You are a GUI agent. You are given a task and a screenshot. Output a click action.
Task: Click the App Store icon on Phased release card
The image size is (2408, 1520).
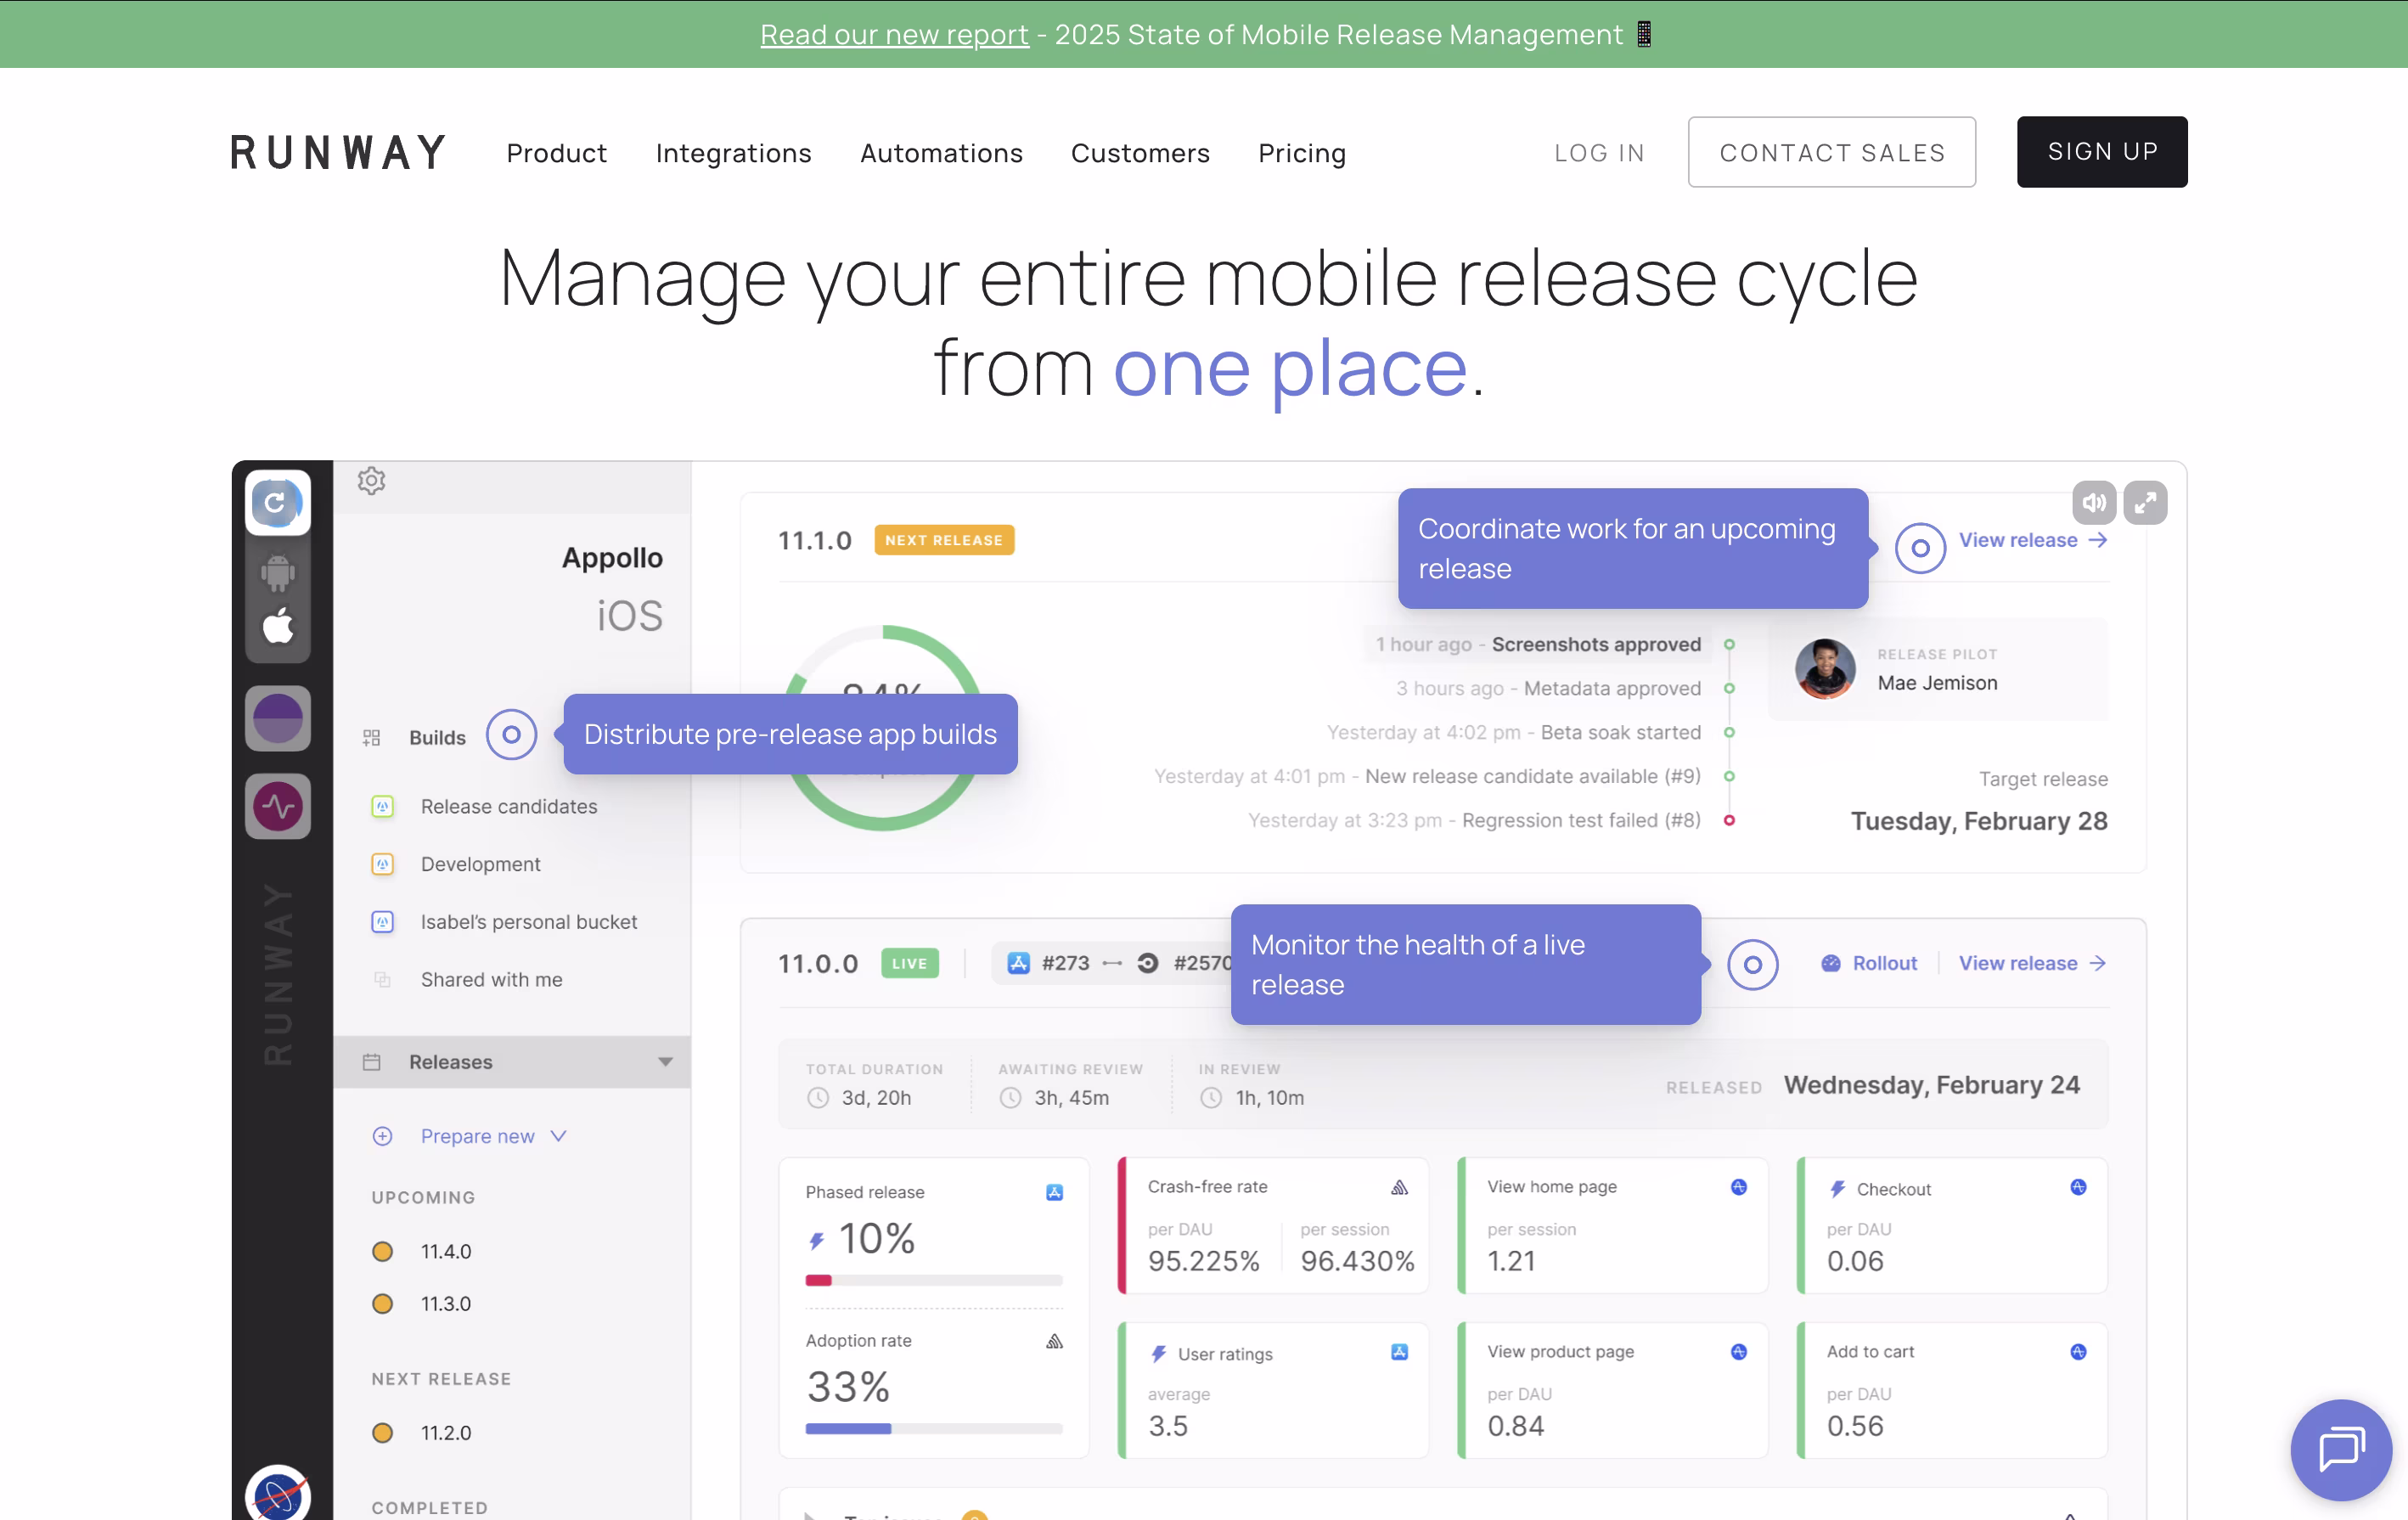coord(1054,1192)
